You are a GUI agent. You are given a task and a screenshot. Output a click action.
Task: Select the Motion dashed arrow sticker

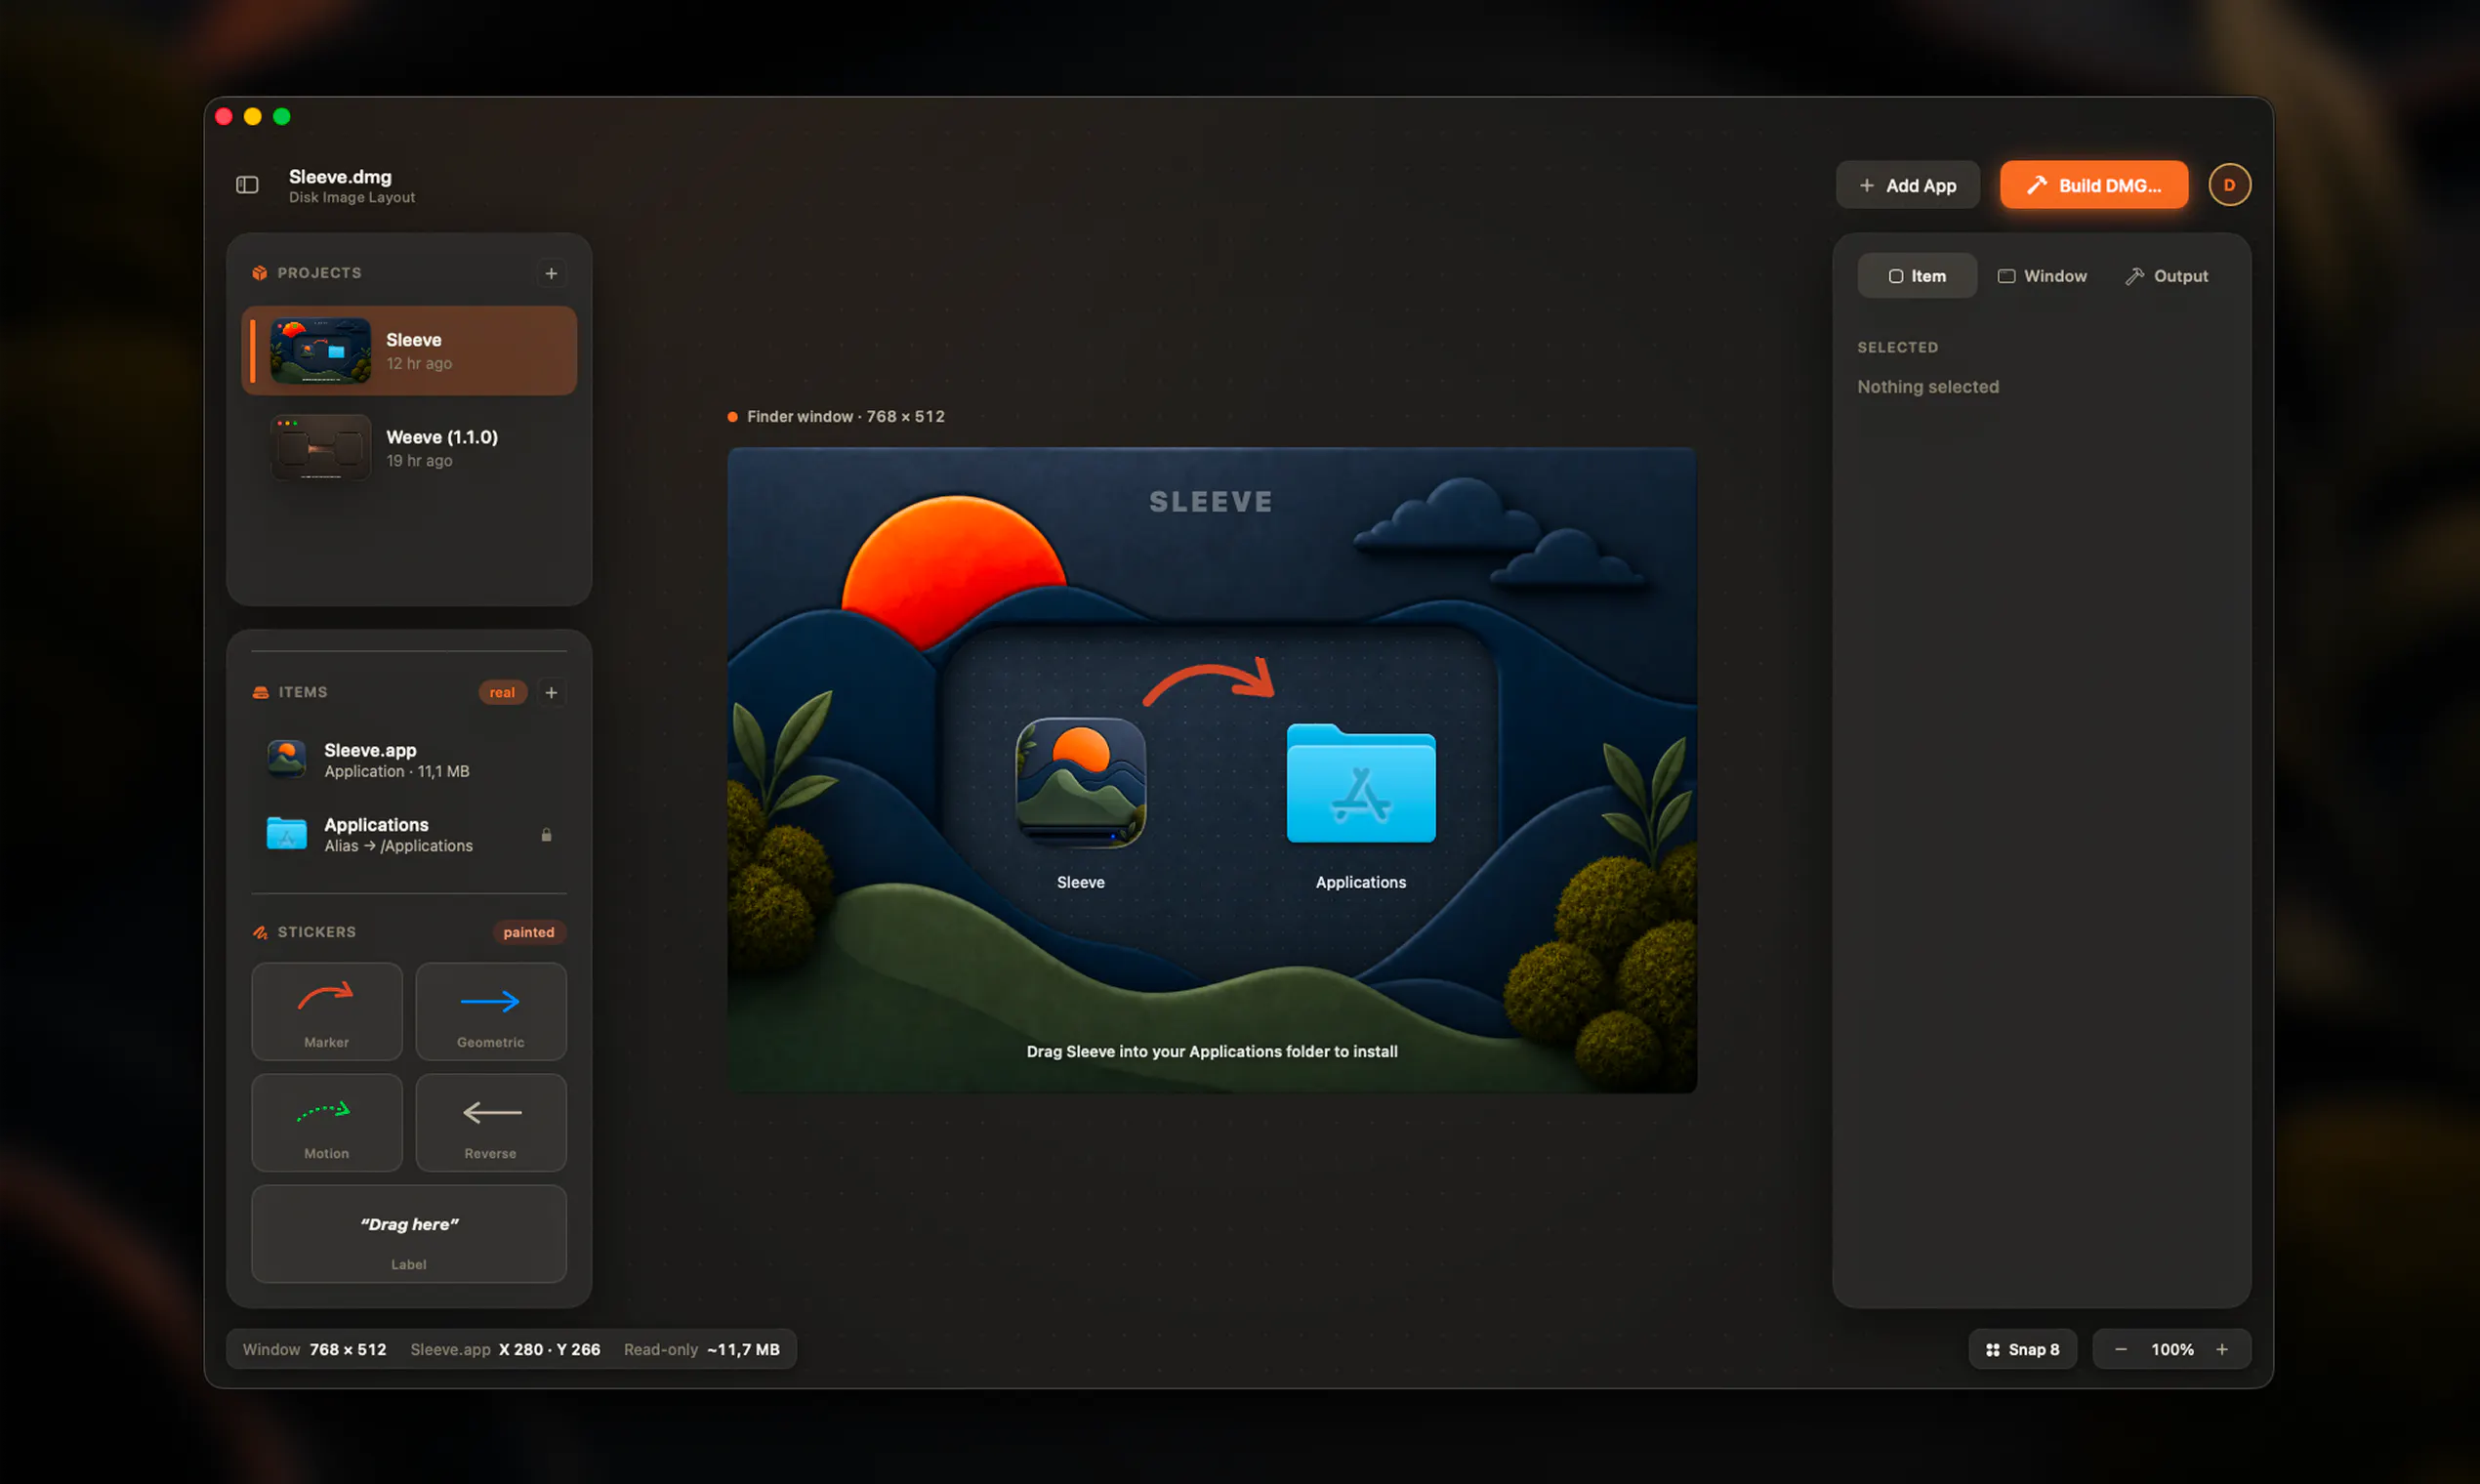coord(327,1122)
